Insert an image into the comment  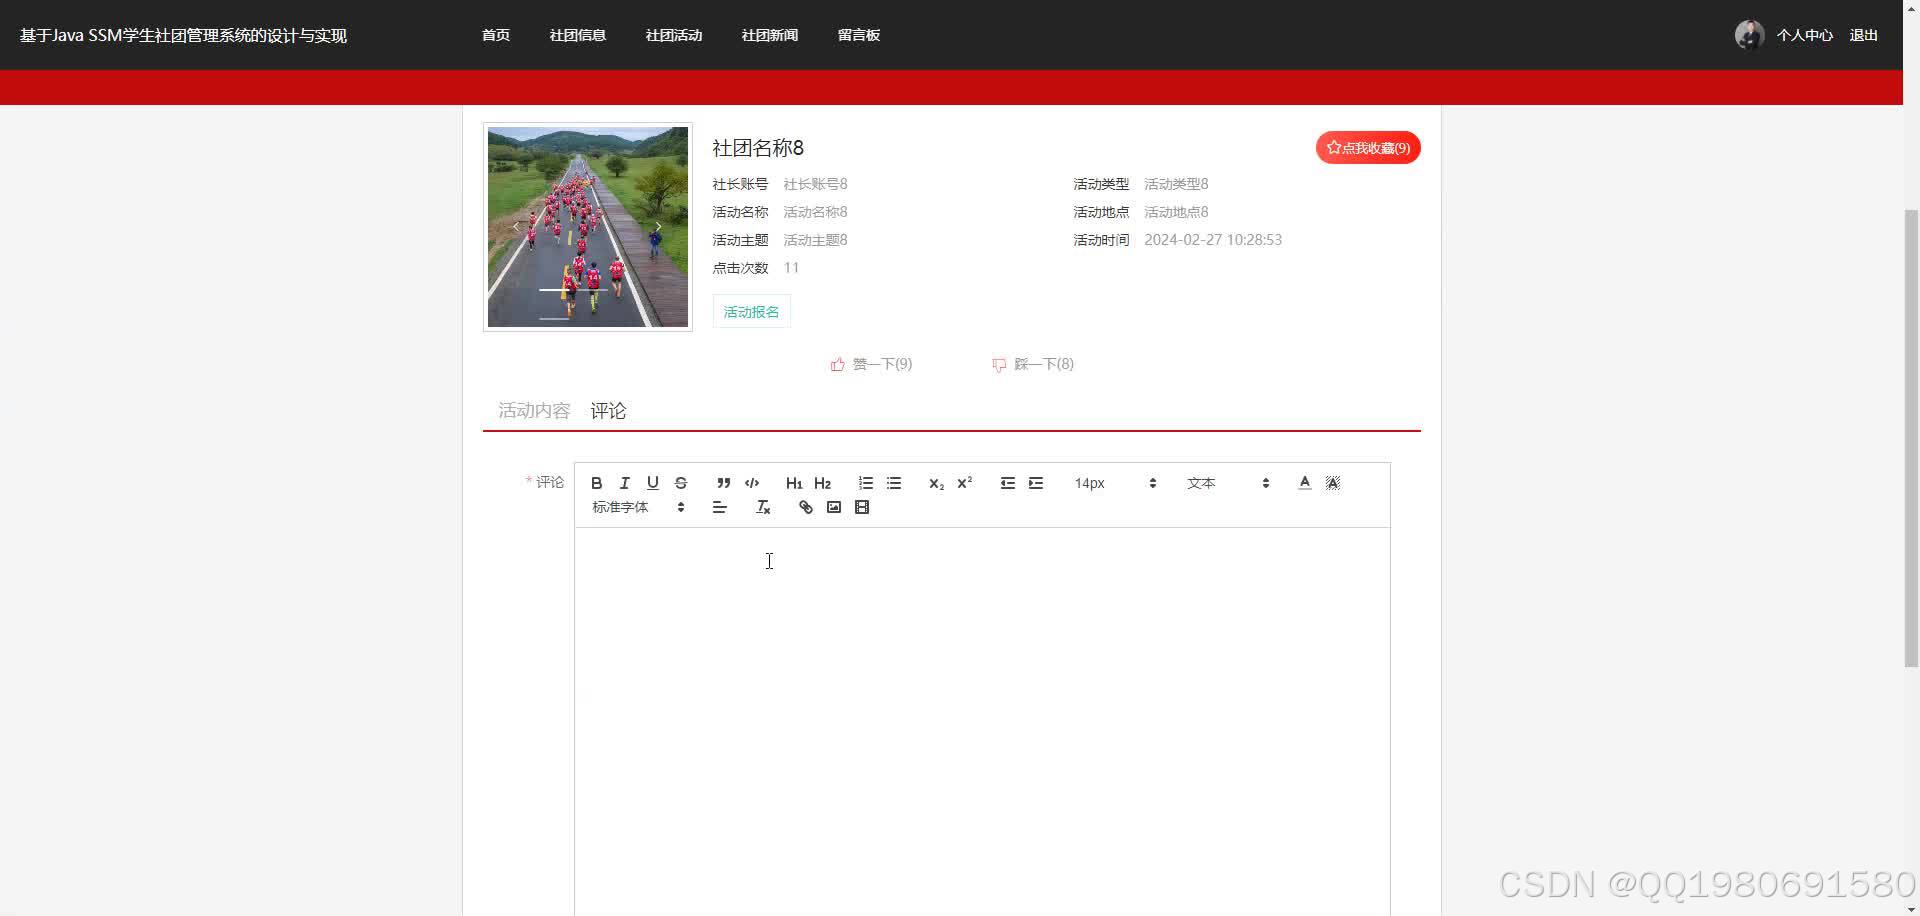[x=833, y=507]
